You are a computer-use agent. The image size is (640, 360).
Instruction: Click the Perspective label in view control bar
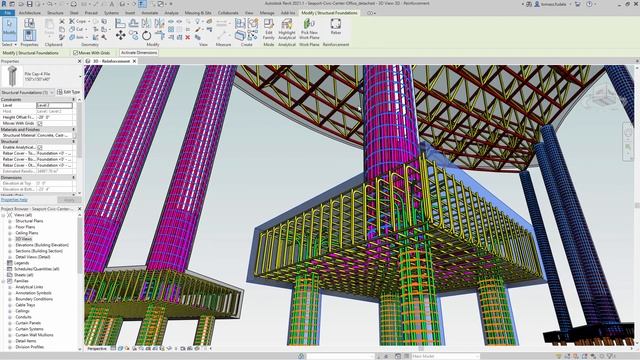pos(97,349)
